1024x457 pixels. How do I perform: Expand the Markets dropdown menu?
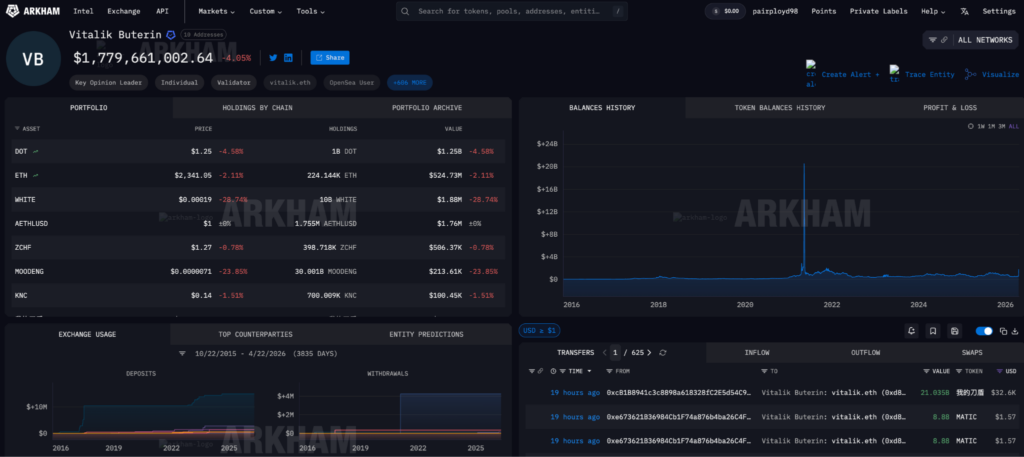[216, 11]
